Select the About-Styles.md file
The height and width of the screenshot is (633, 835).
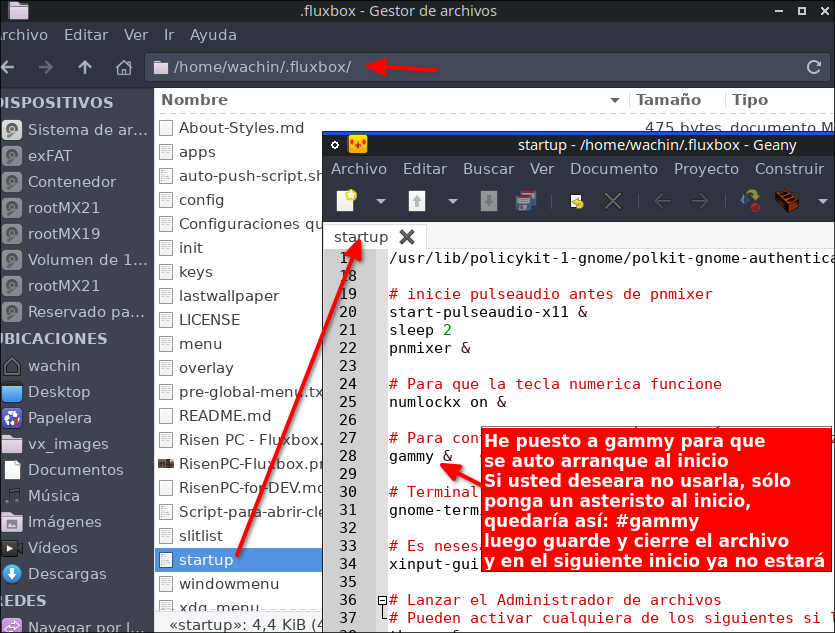coord(241,128)
